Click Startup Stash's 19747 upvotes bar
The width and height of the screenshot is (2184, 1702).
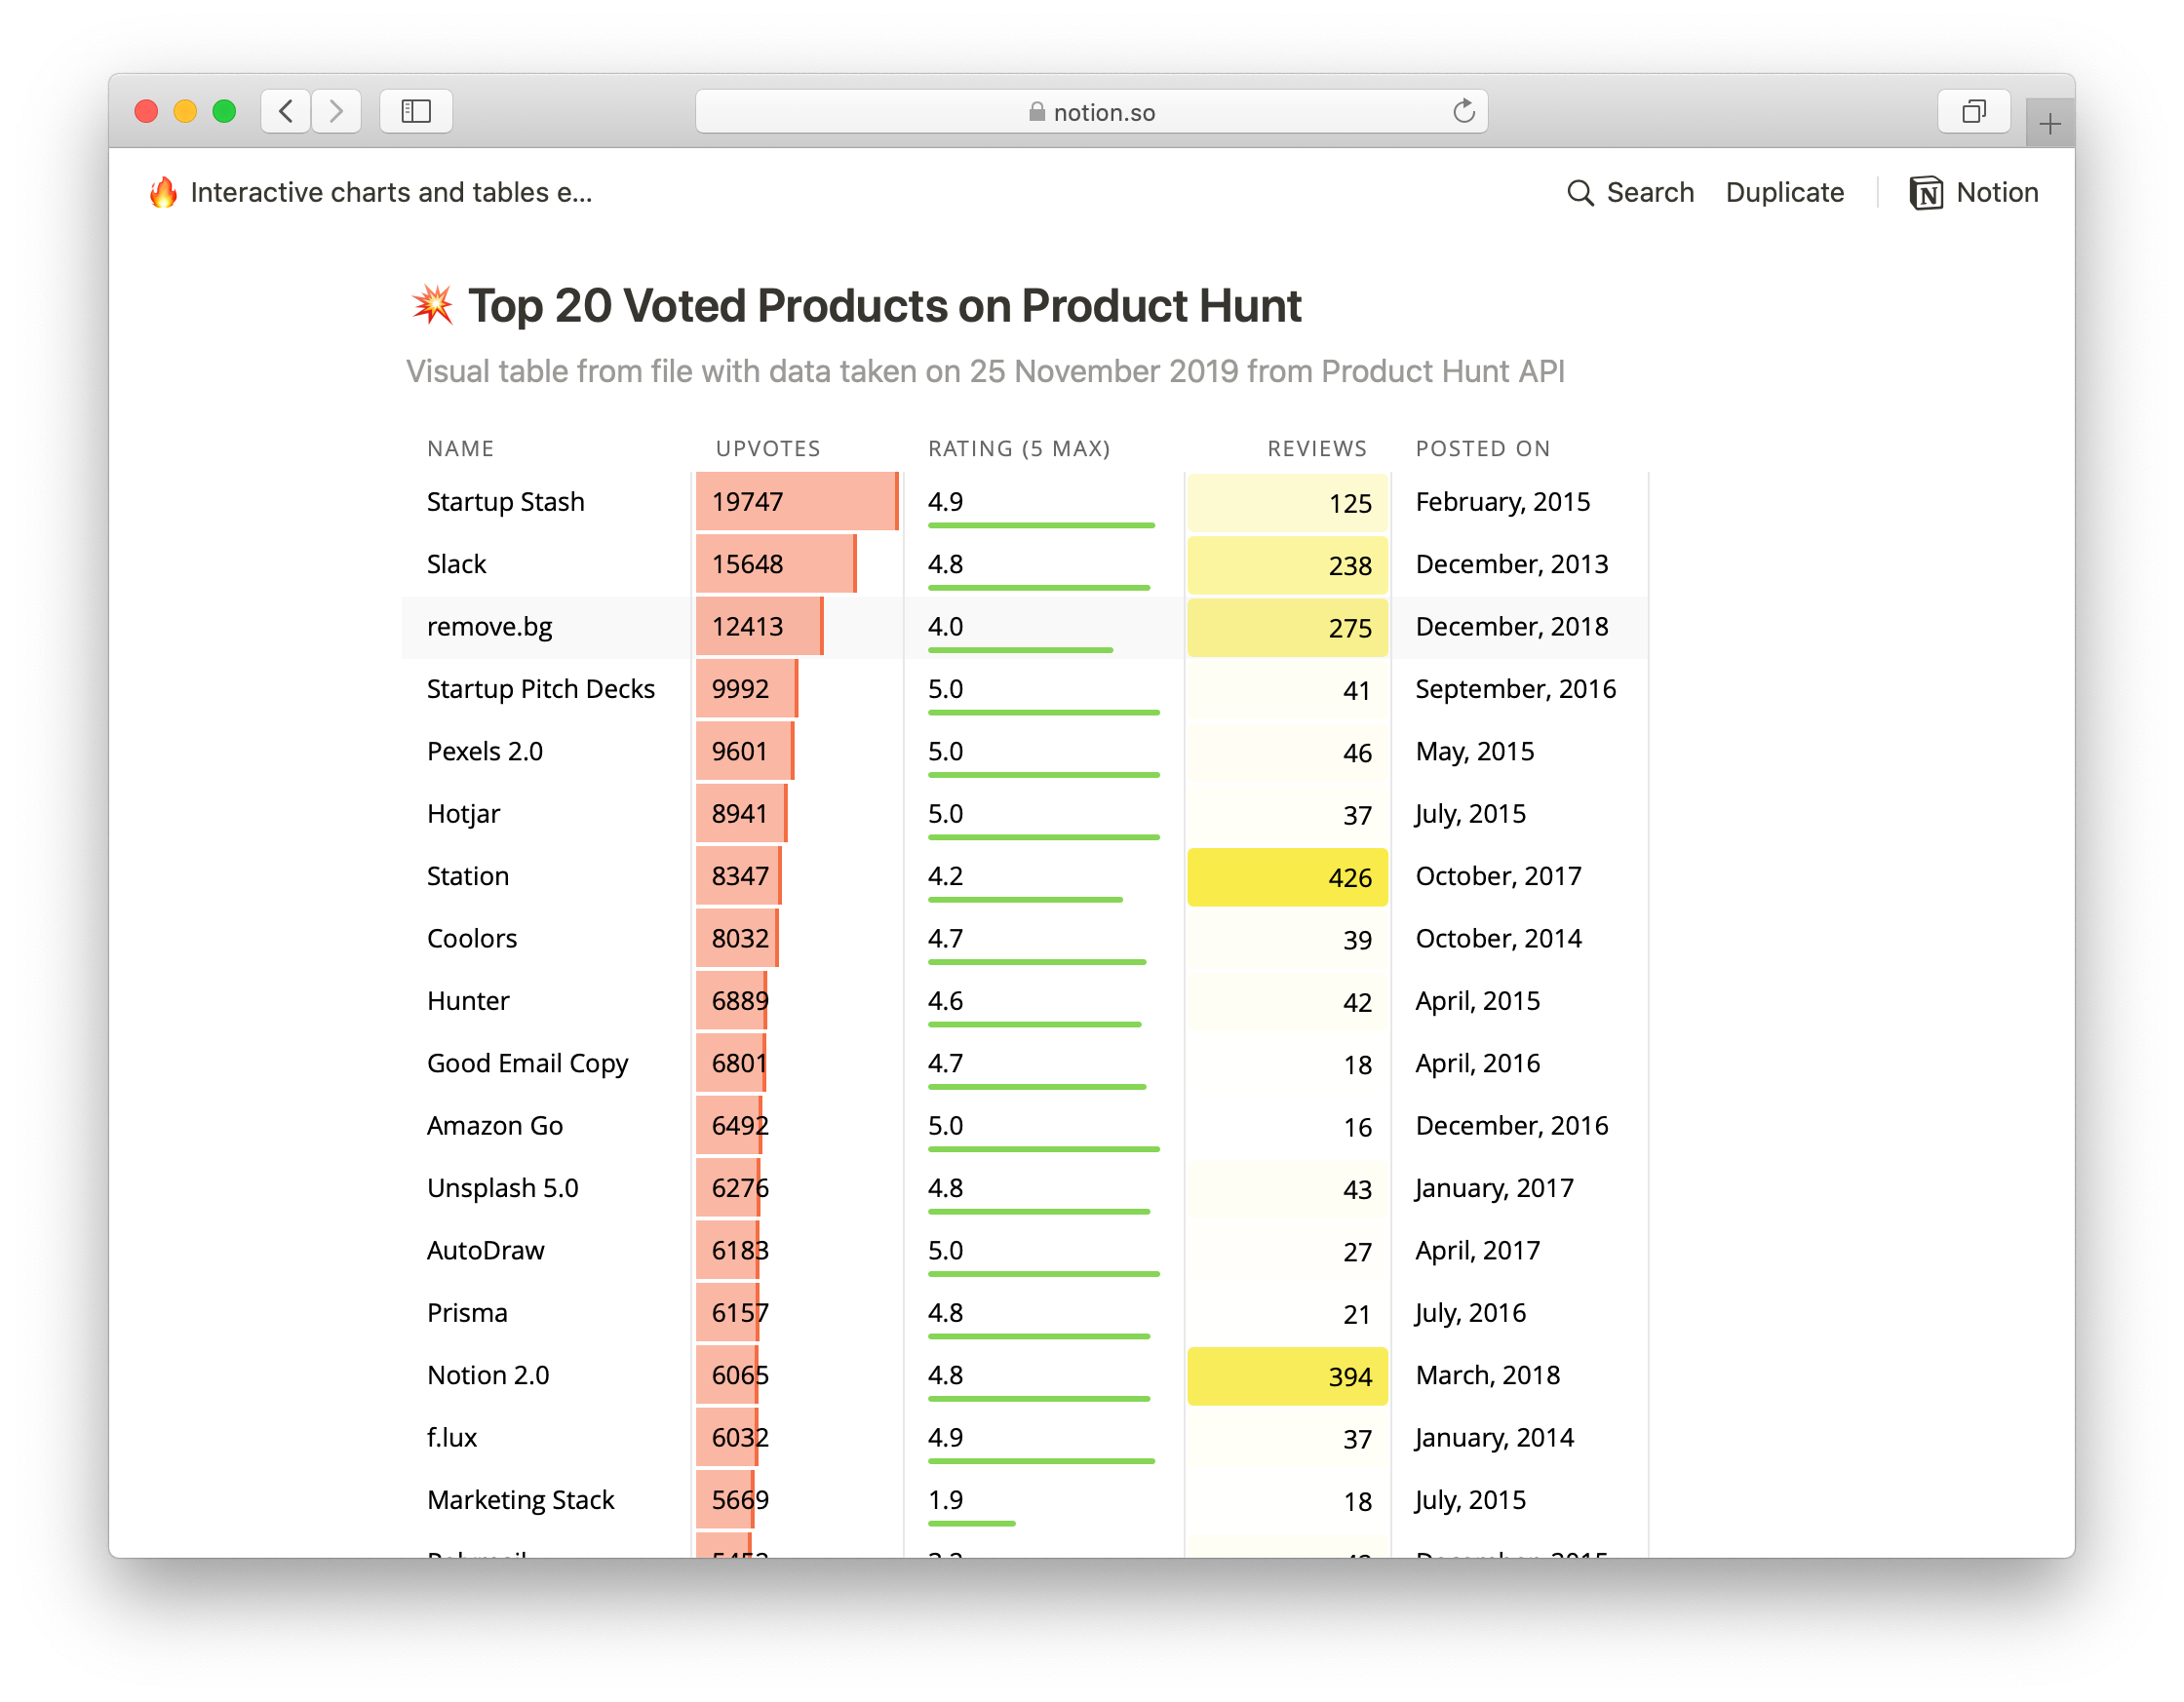coord(796,502)
